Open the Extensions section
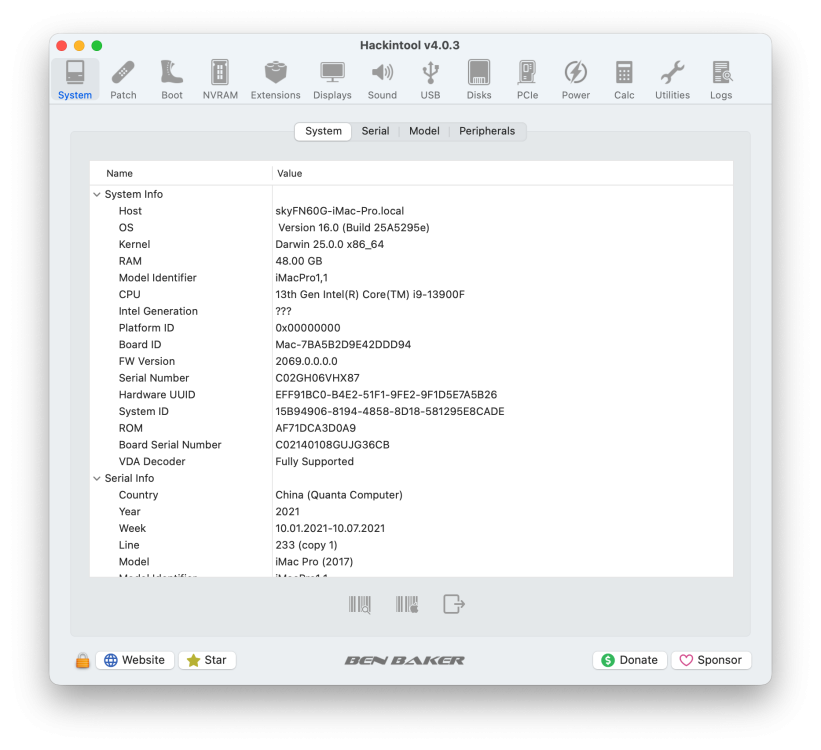 click(x=275, y=80)
